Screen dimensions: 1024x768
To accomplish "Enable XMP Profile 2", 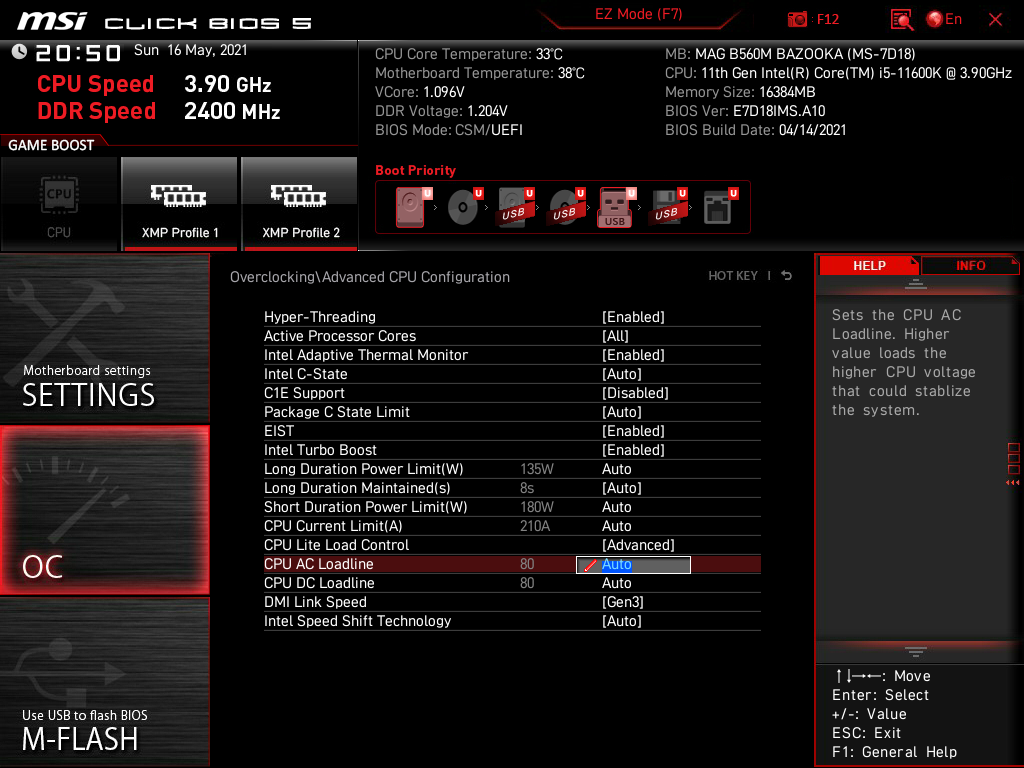I will click(x=300, y=204).
